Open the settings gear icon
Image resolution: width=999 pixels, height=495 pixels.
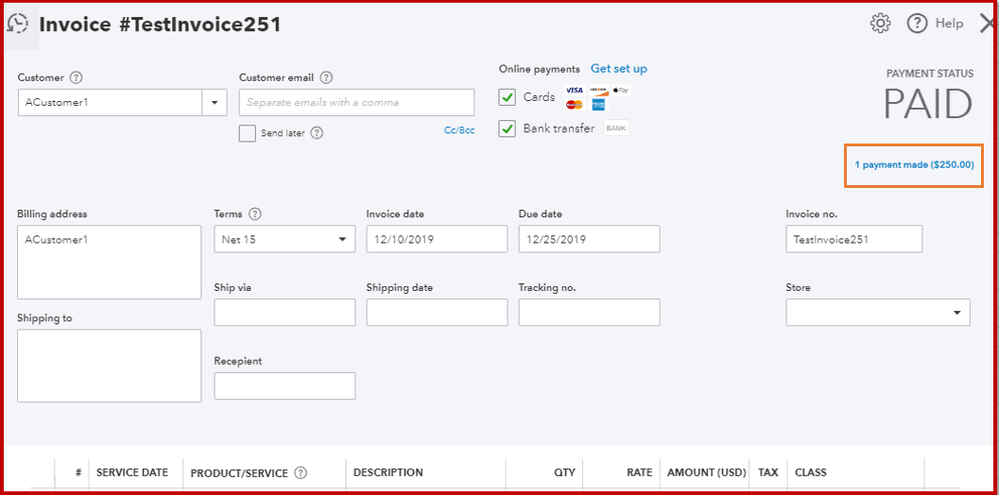880,24
